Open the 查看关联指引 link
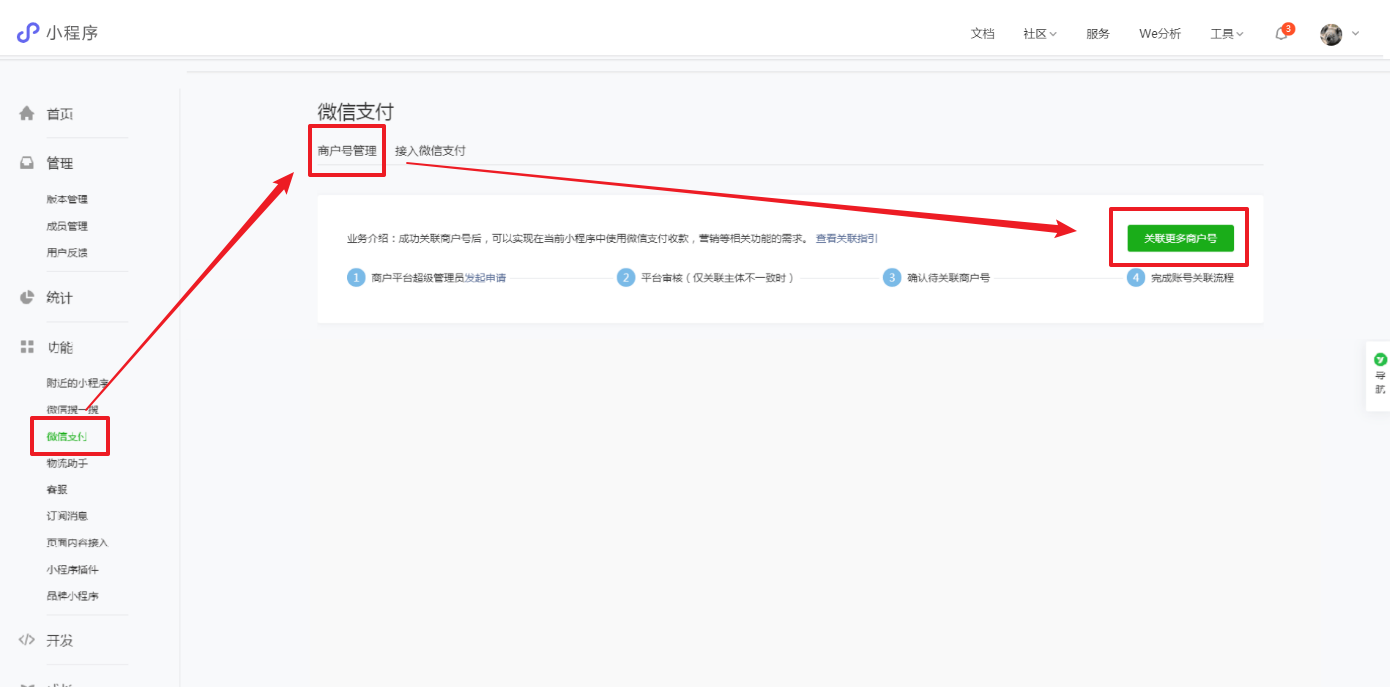Viewport: 1390px width, 687px height. 847,239
